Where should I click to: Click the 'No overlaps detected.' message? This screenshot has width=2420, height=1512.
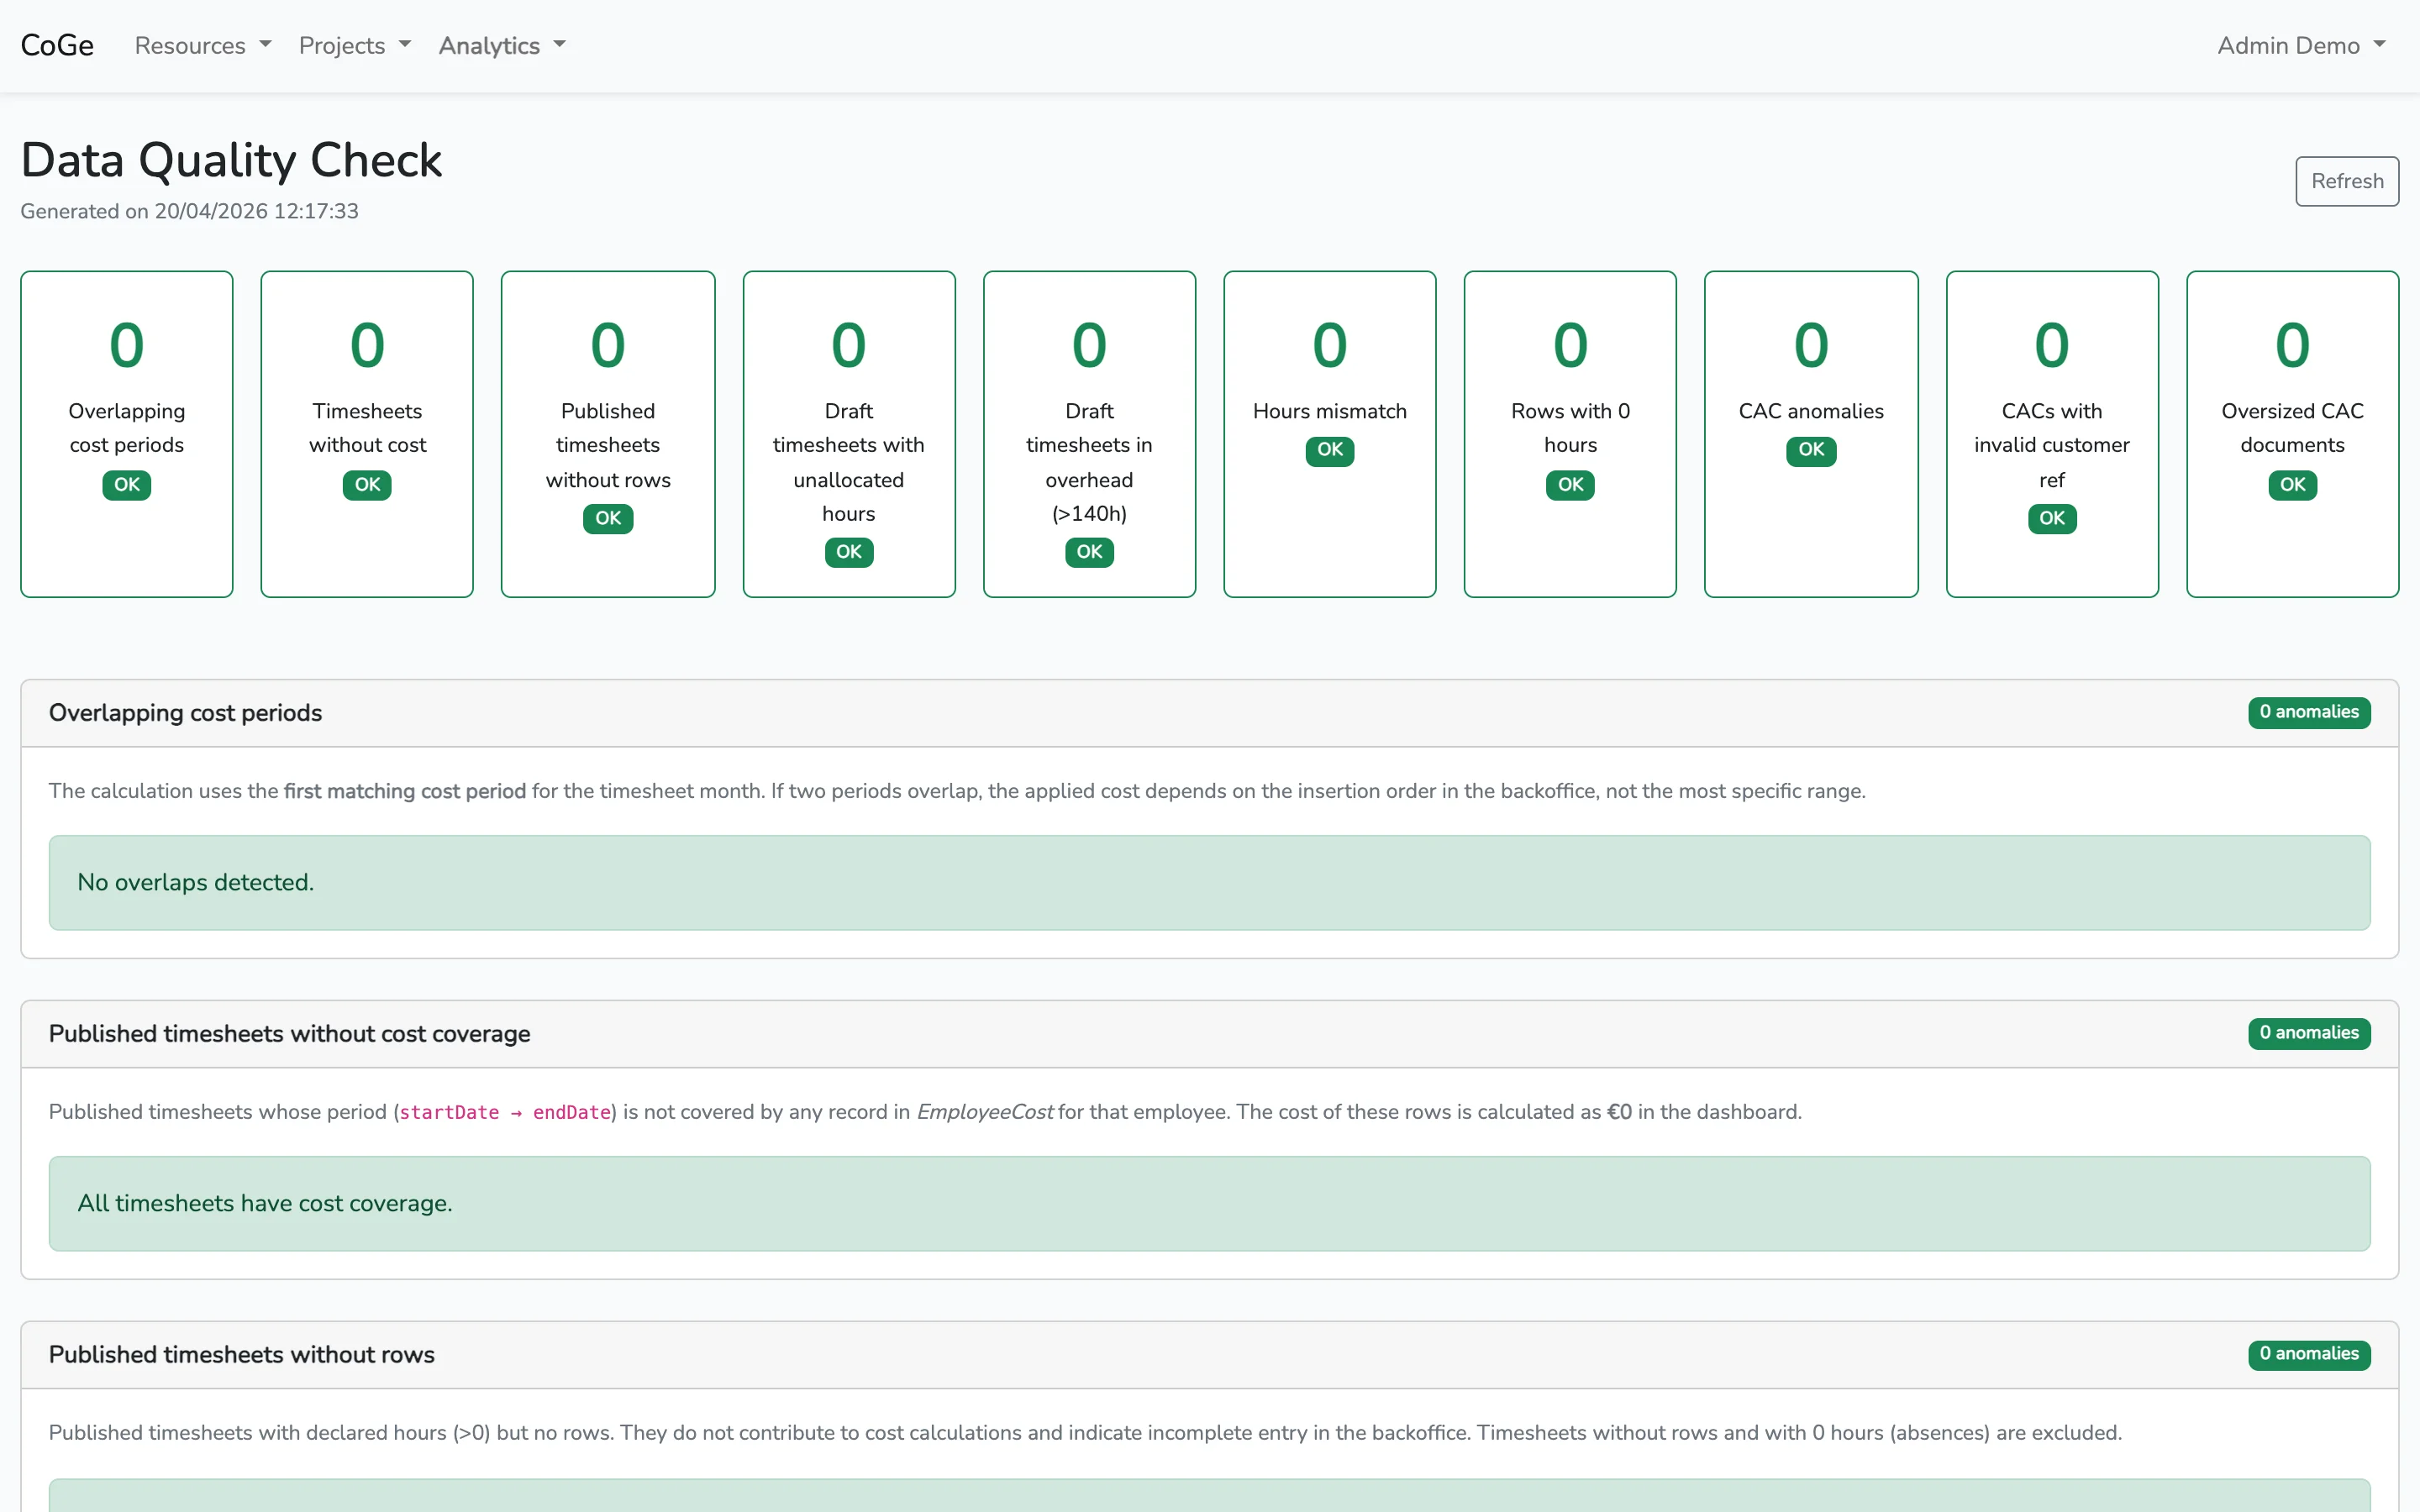tap(1209, 883)
